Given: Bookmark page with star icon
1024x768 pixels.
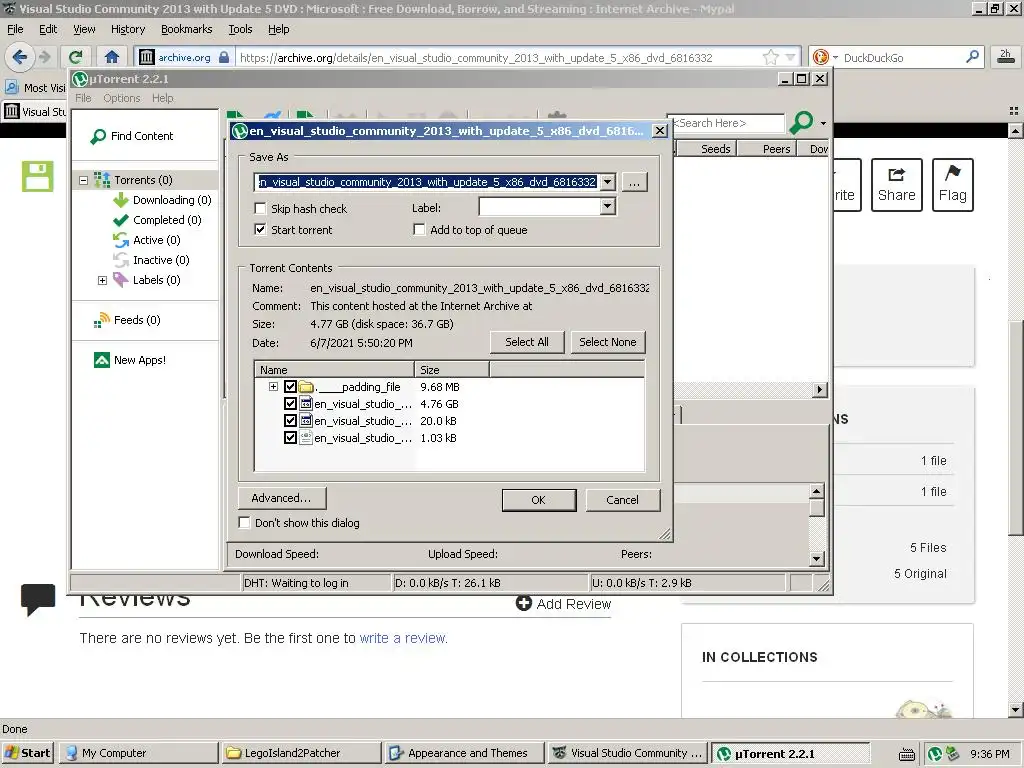Looking at the screenshot, I should coord(771,57).
